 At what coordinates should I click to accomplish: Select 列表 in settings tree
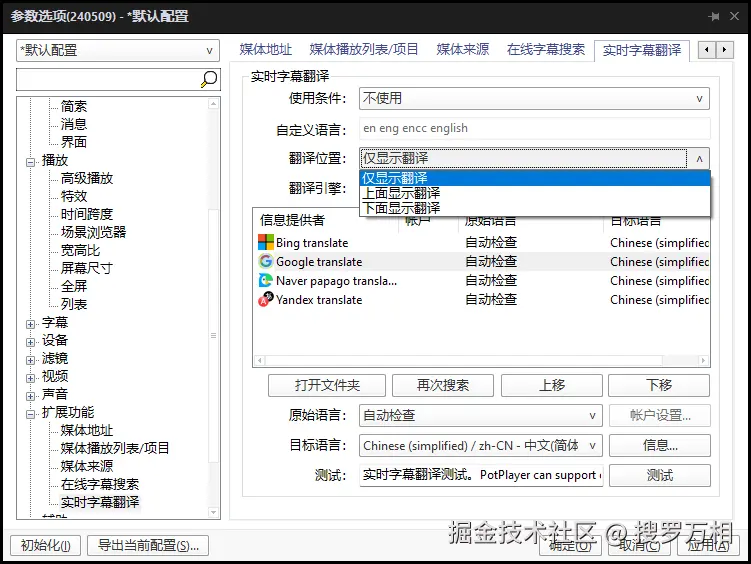tap(74, 305)
